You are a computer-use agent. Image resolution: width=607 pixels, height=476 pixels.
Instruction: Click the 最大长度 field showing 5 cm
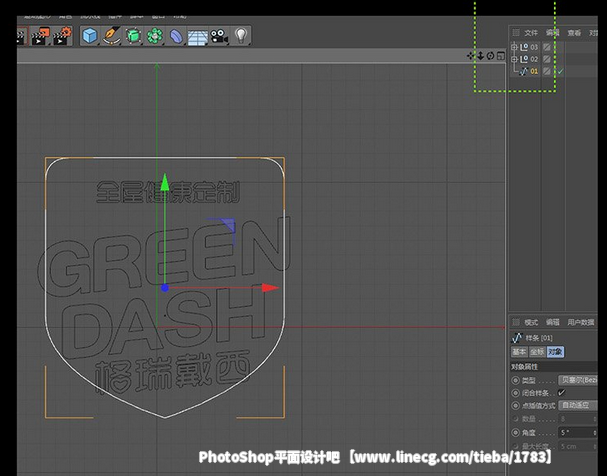pos(576,446)
